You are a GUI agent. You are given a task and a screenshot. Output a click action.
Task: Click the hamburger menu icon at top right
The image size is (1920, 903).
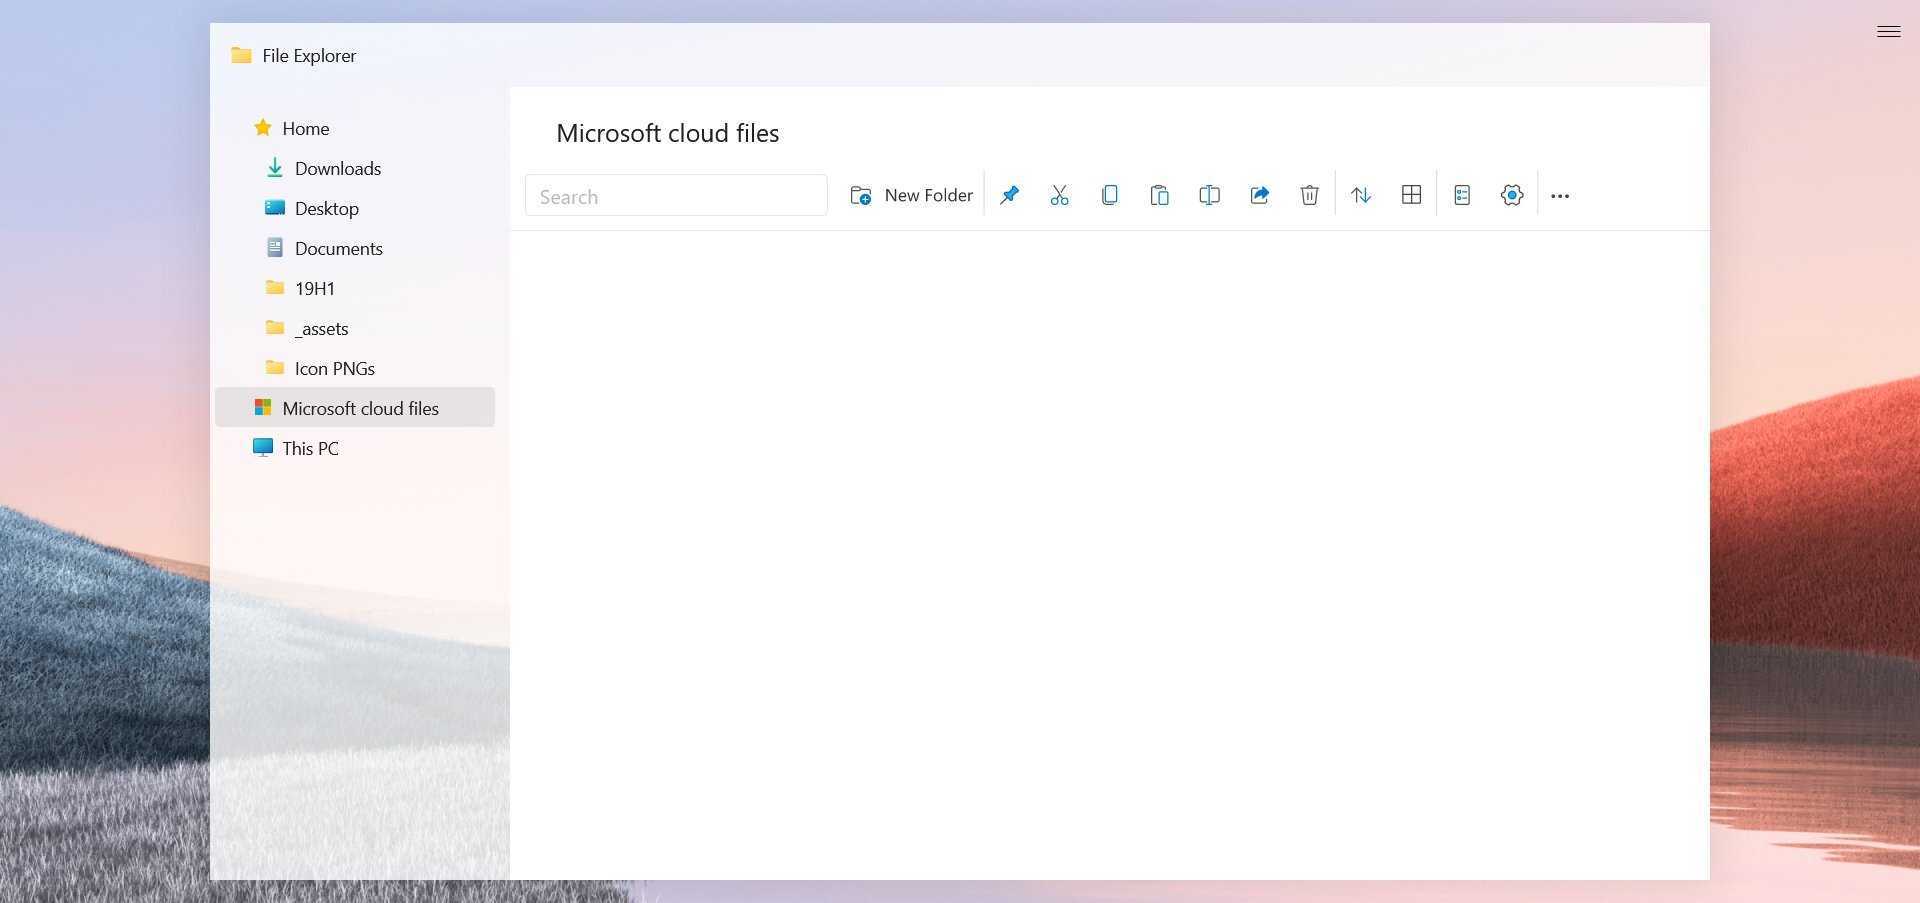pyautogui.click(x=1888, y=32)
